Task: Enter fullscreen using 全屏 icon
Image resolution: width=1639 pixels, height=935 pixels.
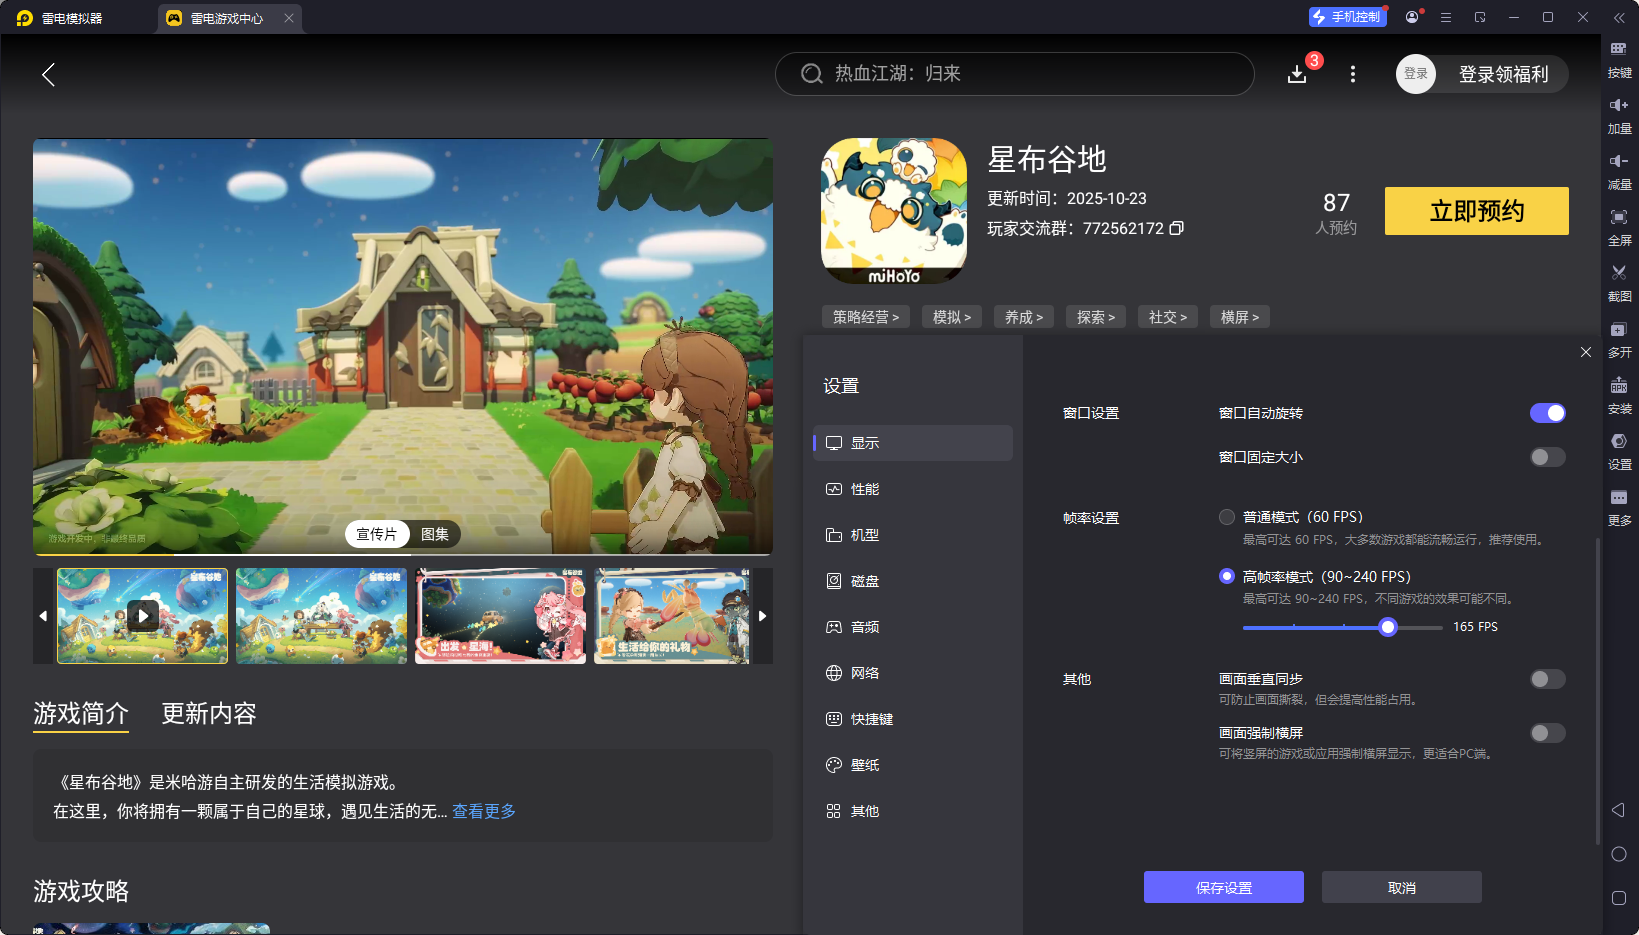Action: tap(1619, 227)
